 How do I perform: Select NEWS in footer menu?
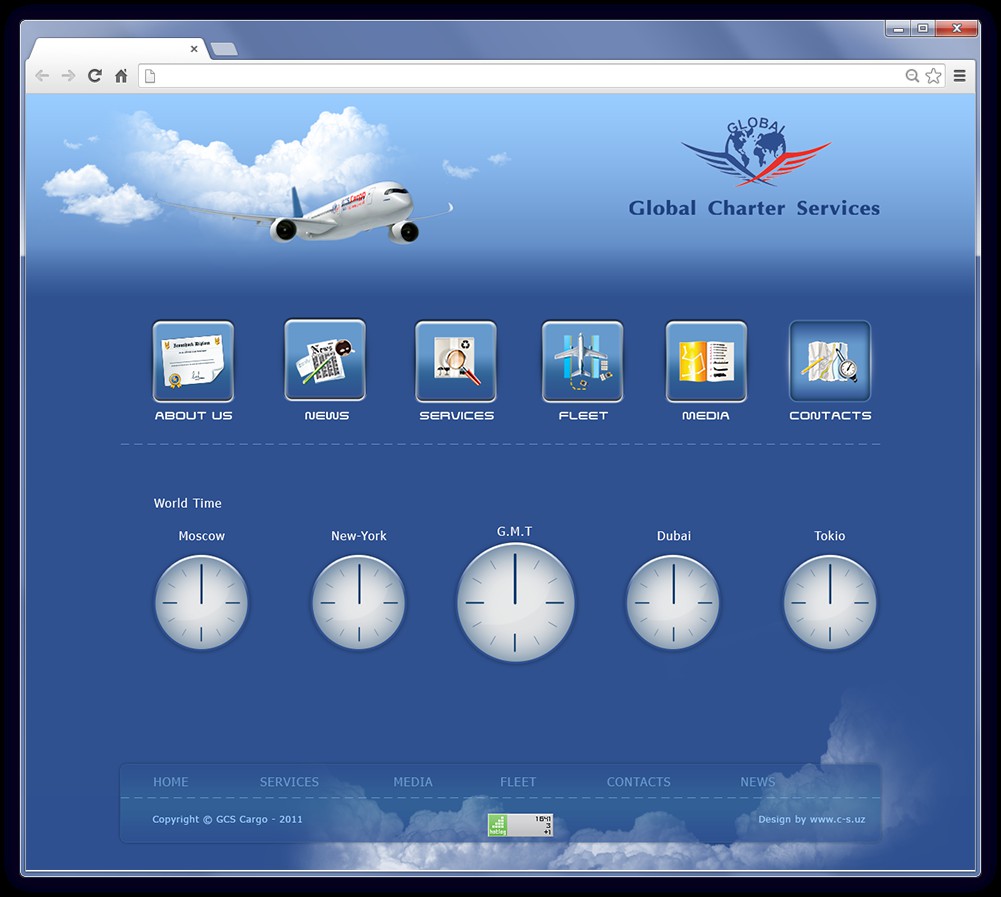pyautogui.click(x=758, y=782)
